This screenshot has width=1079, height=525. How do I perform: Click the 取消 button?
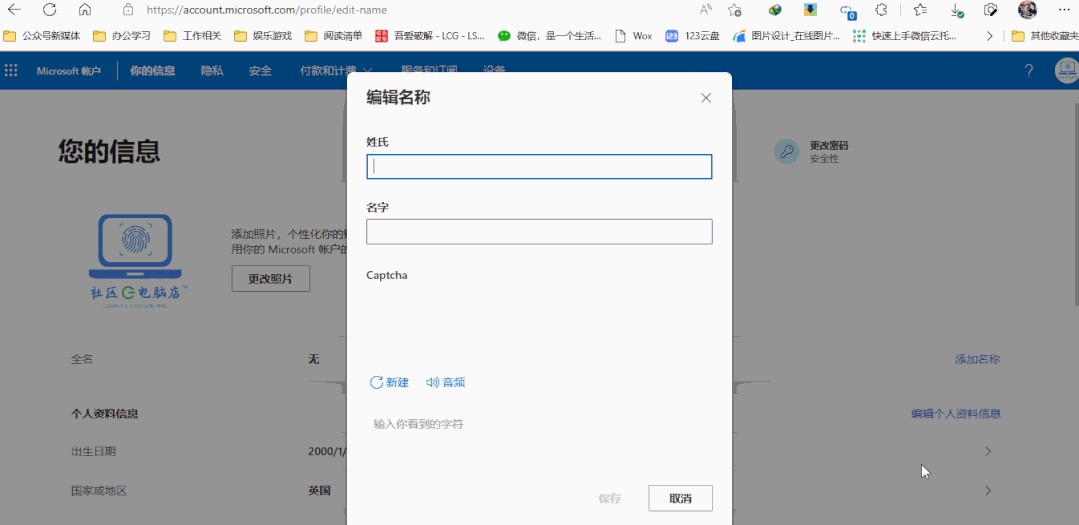(x=680, y=498)
